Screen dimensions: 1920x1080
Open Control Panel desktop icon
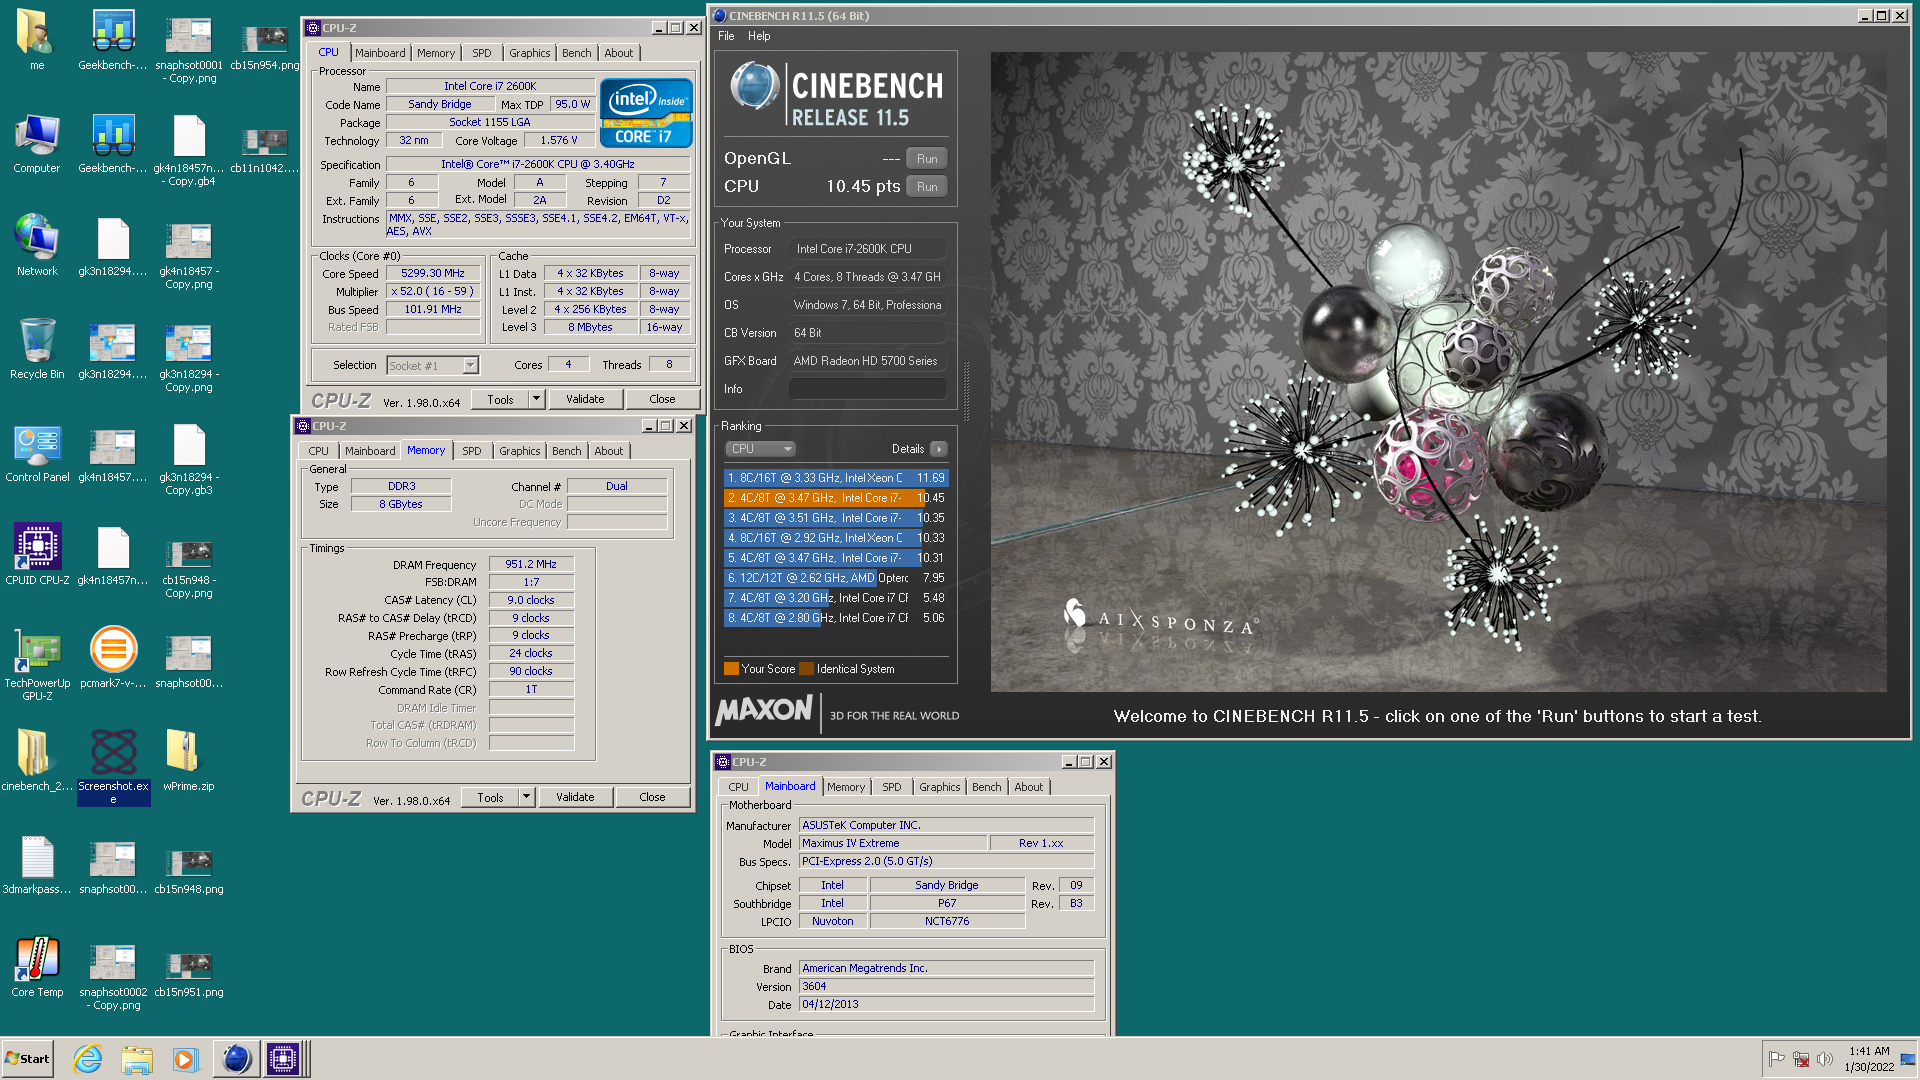pyautogui.click(x=37, y=452)
